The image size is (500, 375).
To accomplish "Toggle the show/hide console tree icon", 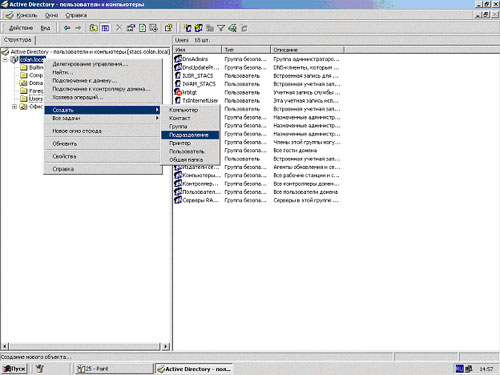I will click(x=105, y=28).
